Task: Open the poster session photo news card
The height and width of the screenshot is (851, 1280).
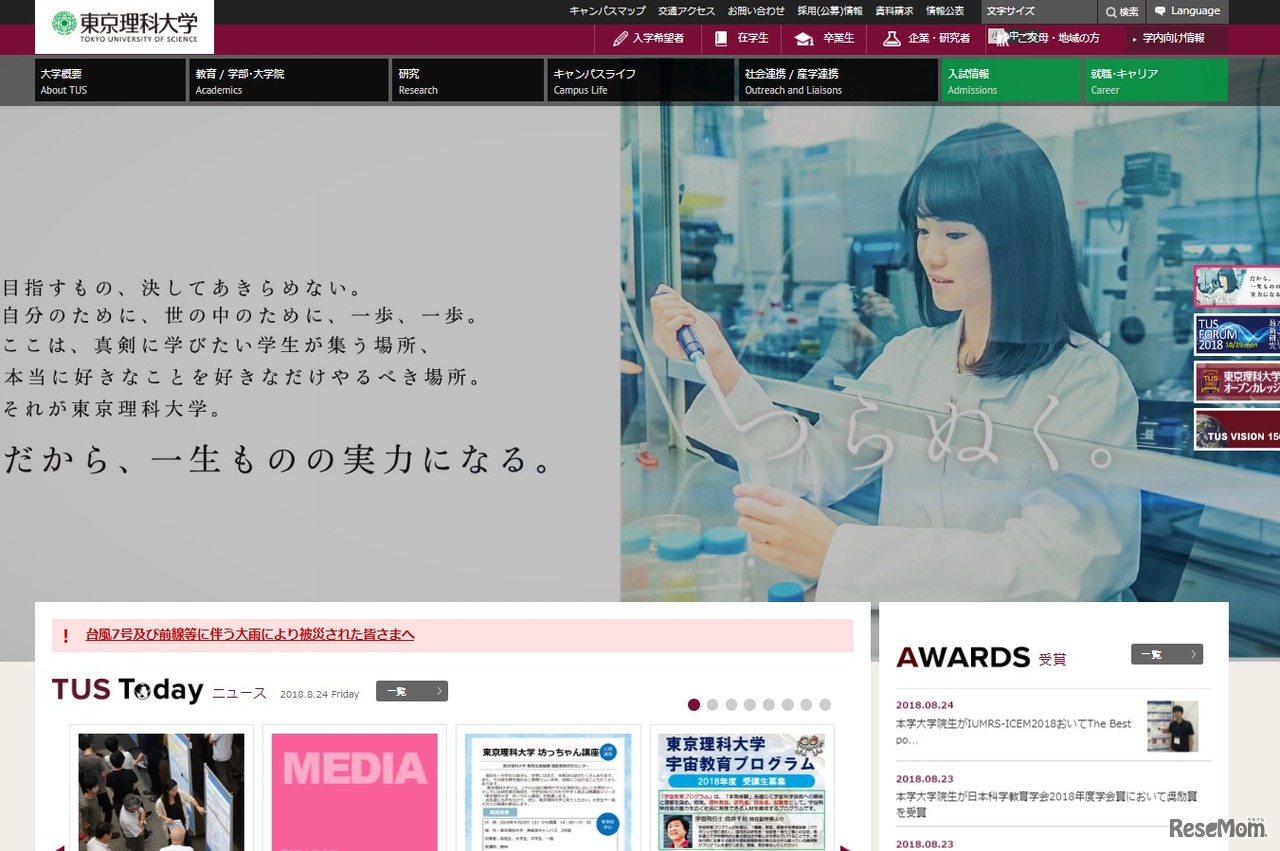Action: point(161,788)
